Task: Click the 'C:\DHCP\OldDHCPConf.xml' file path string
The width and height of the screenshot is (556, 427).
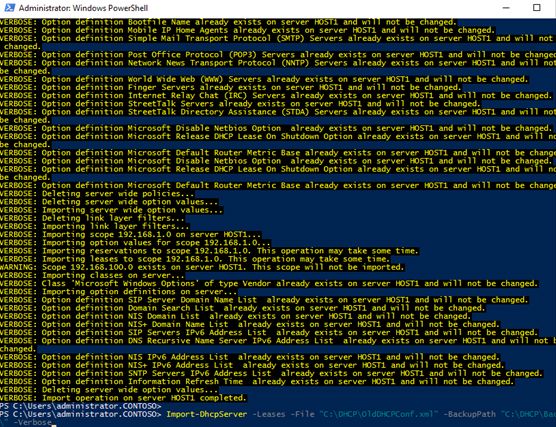Action: click(x=379, y=414)
